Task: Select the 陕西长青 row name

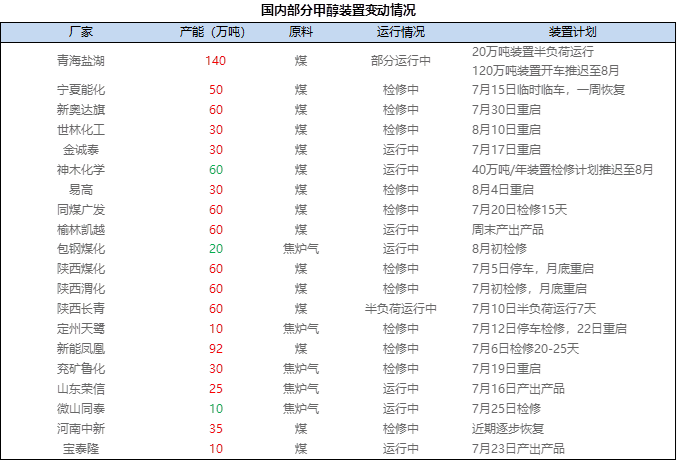Action: point(81,309)
